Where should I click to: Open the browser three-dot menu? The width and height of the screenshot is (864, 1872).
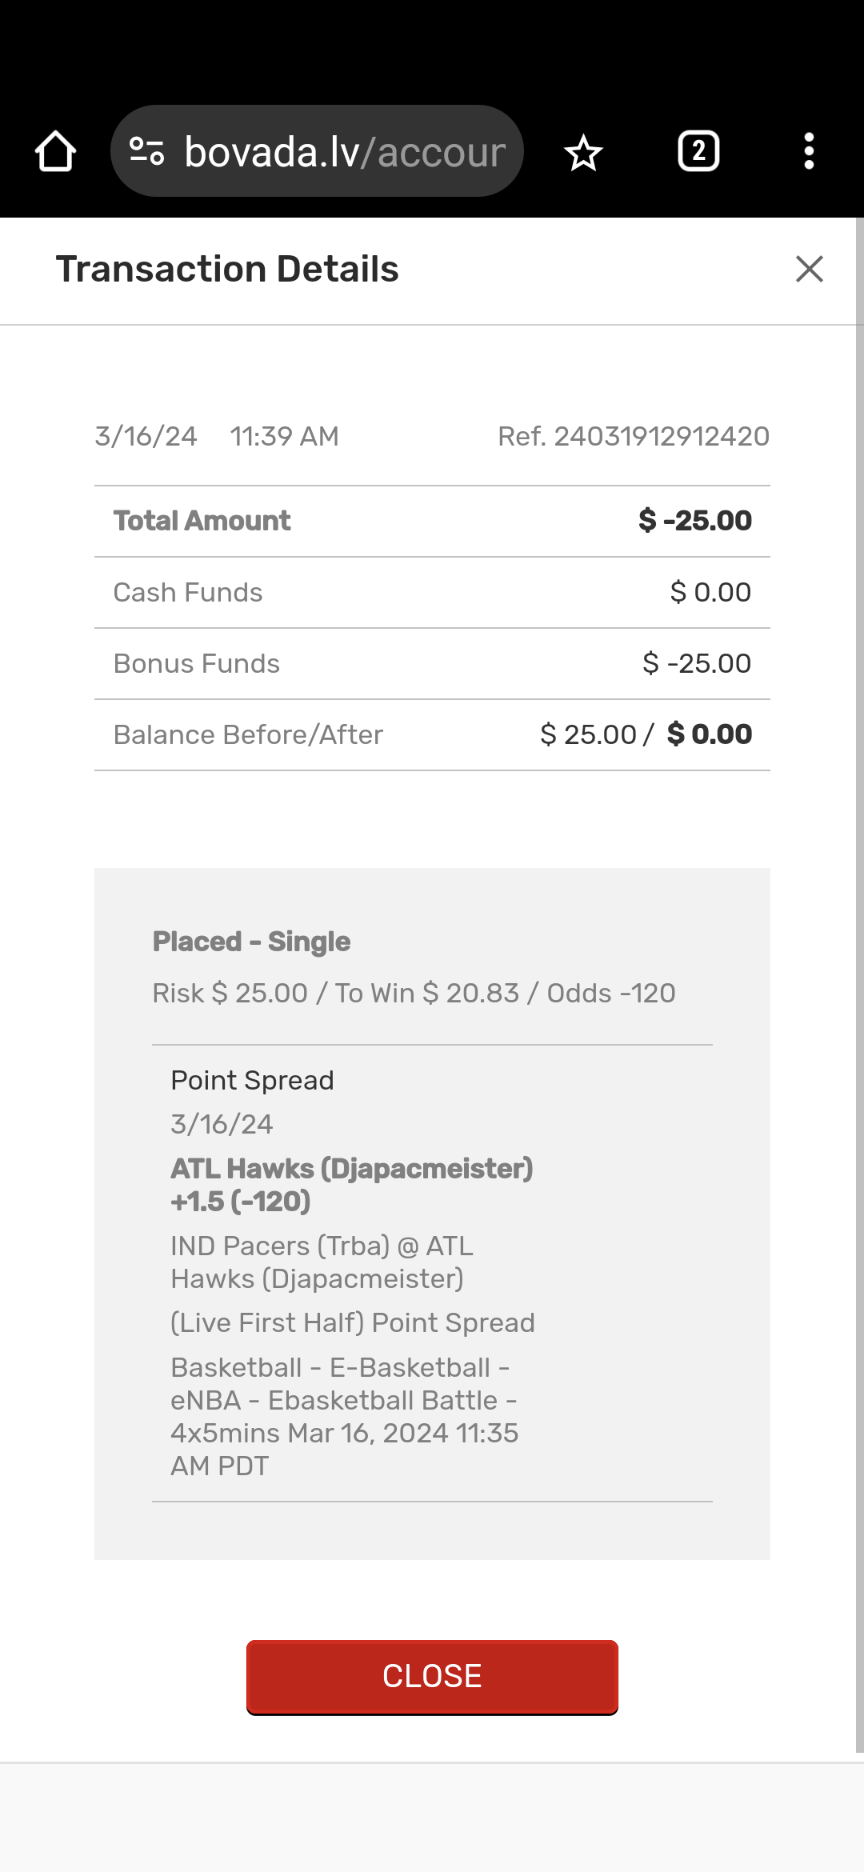(x=809, y=152)
